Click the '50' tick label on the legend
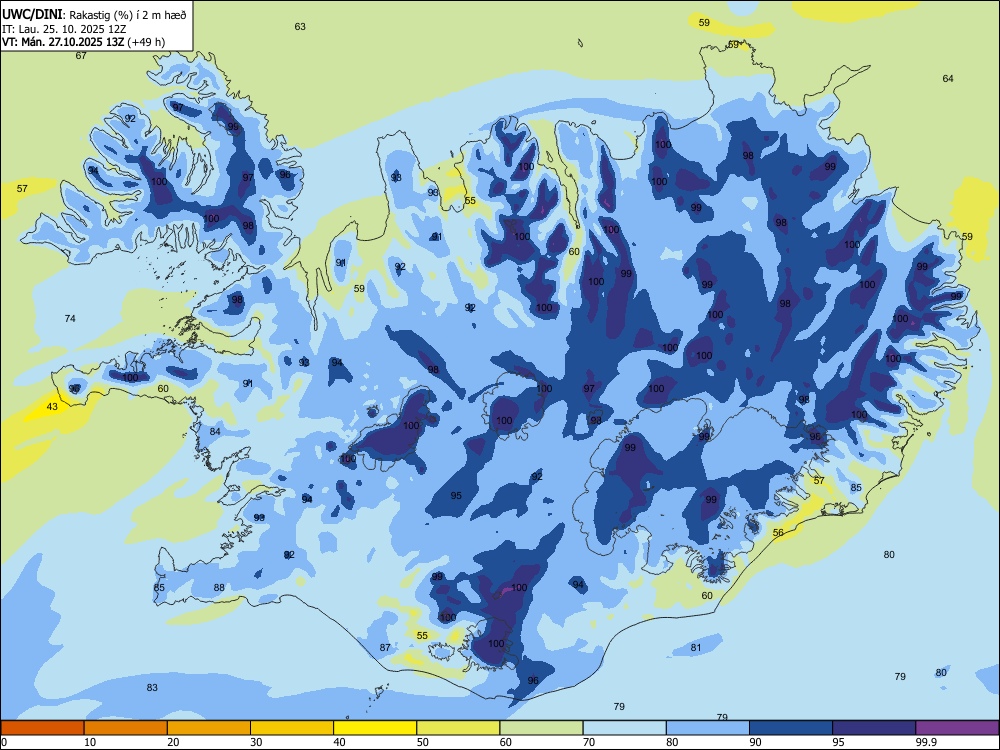The width and height of the screenshot is (1000, 750). point(423,742)
